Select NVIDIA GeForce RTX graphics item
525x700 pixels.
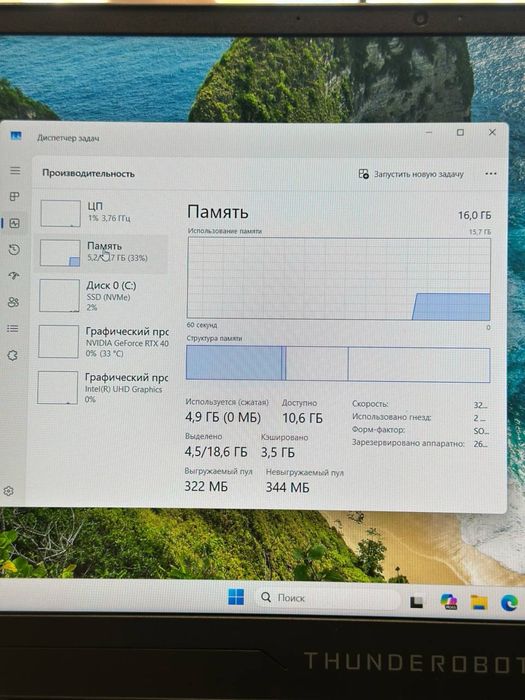[102, 342]
